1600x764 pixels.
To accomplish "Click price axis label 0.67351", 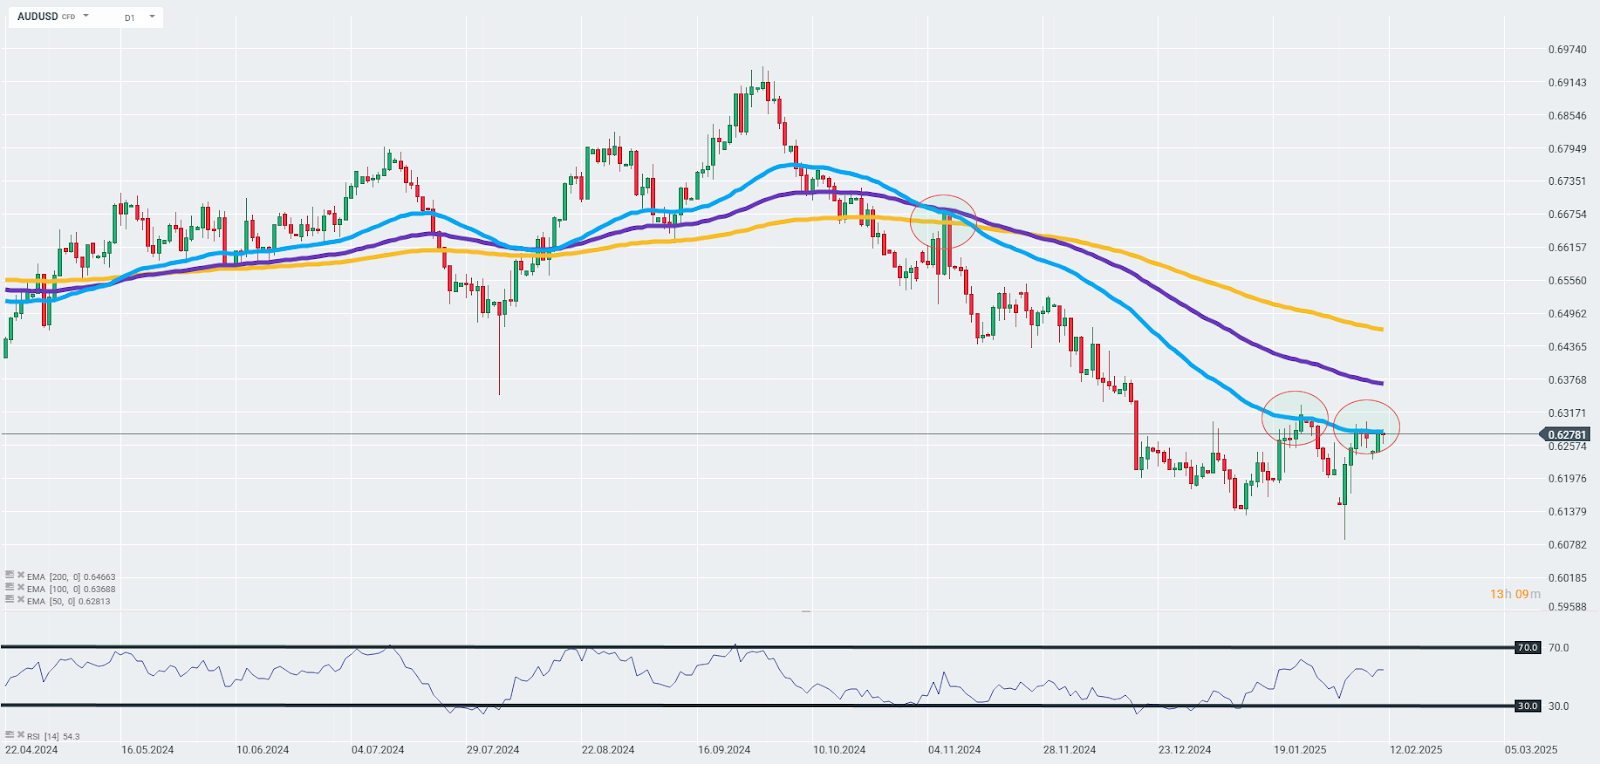I will click(x=1567, y=181).
